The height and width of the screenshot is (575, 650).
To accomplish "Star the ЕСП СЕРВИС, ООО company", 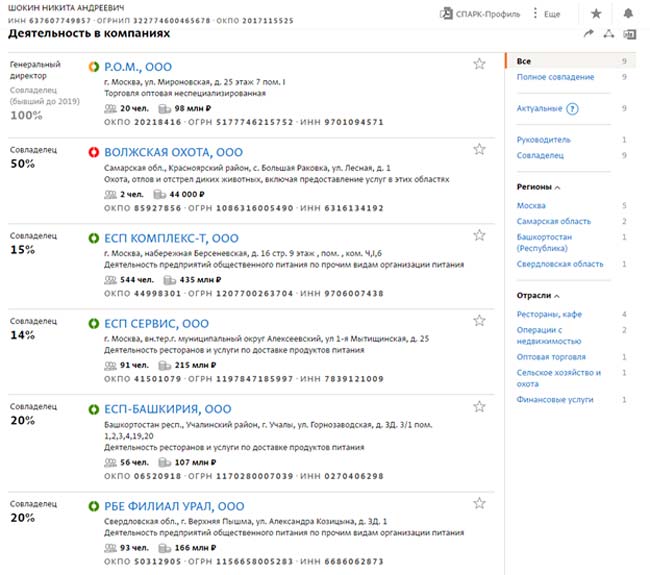I will point(479,322).
